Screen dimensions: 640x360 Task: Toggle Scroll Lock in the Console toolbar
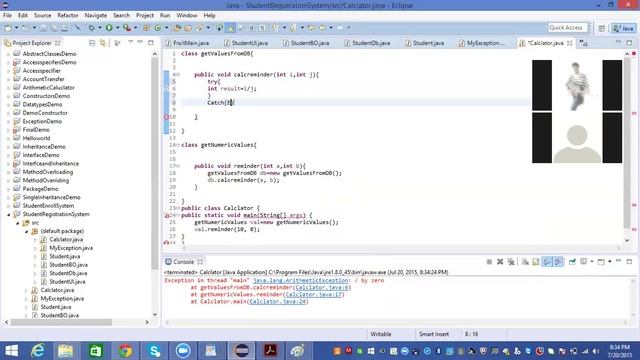pyautogui.click(x=536, y=262)
